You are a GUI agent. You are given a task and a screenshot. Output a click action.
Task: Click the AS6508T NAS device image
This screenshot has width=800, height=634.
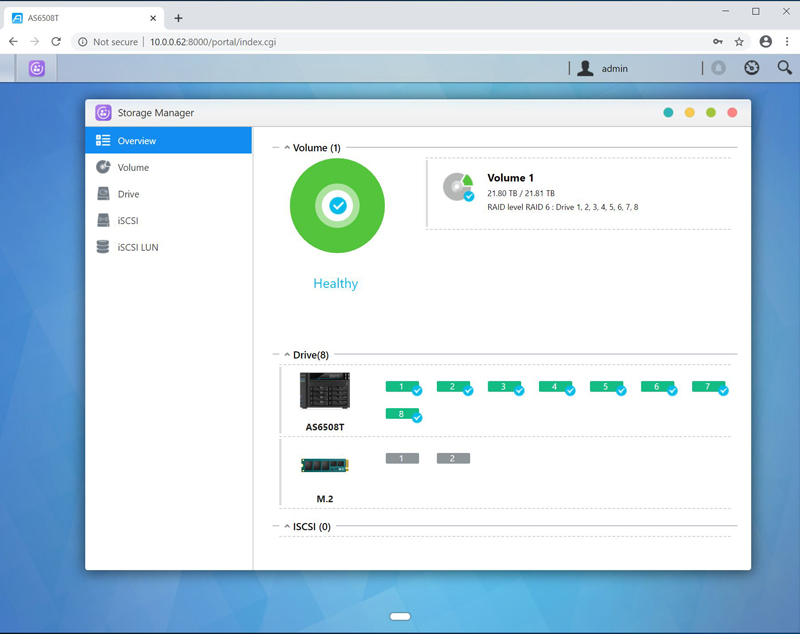click(325, 391)
